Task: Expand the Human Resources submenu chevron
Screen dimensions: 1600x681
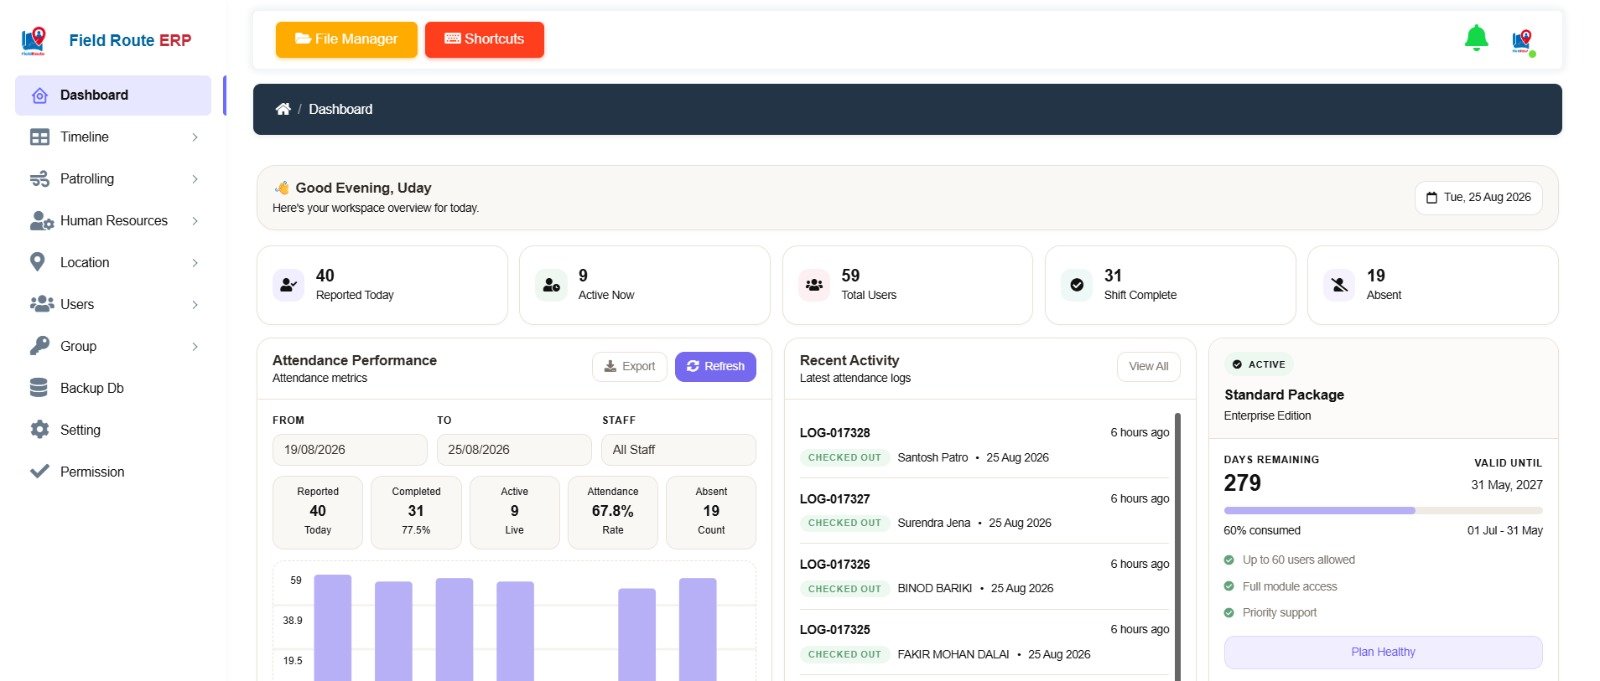Action: [195, 221]
